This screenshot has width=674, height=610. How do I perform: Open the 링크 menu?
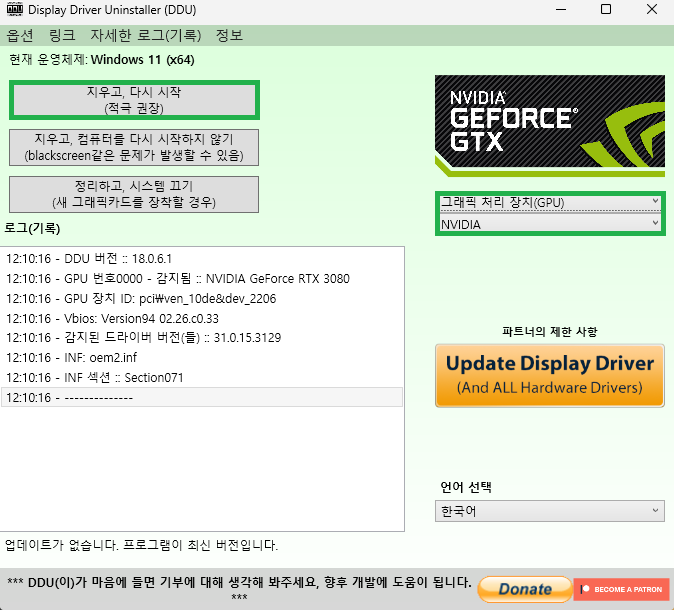(x=62, y=35)
